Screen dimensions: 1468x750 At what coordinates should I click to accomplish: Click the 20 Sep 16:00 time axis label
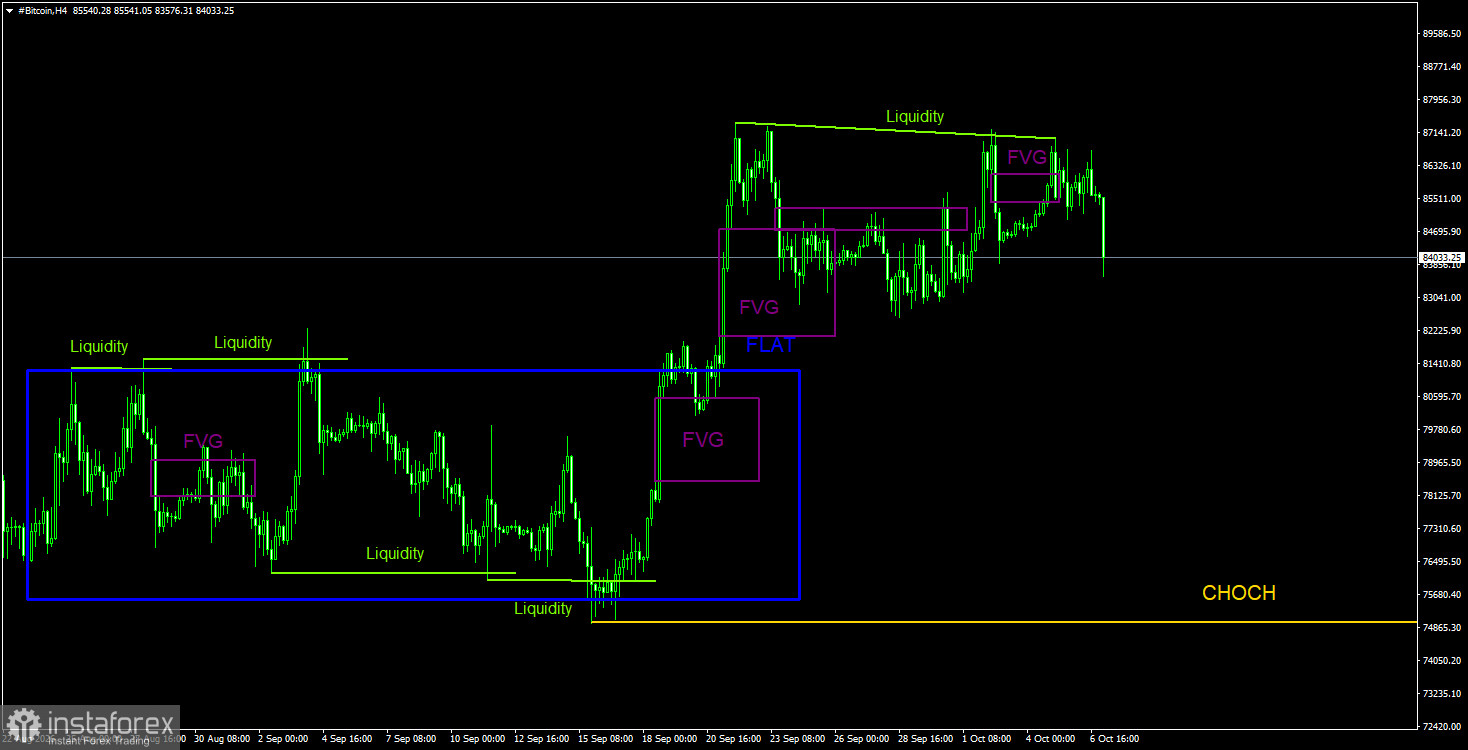(732, 739)
